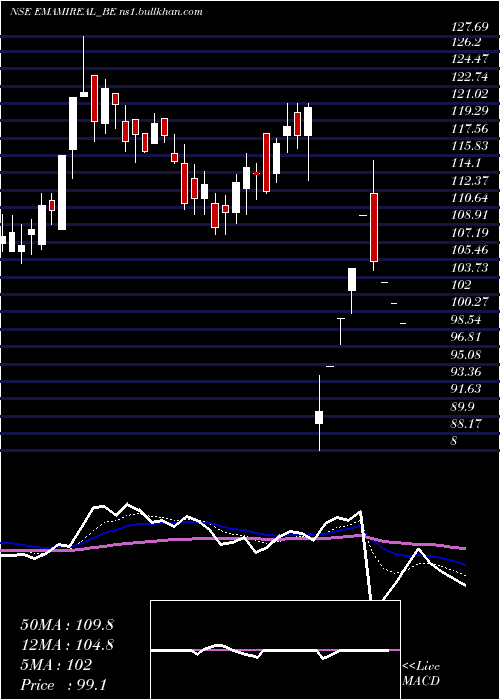Click the 107.19 price axis label
This screenshot has height=700, width=500.
click(470, 233)
